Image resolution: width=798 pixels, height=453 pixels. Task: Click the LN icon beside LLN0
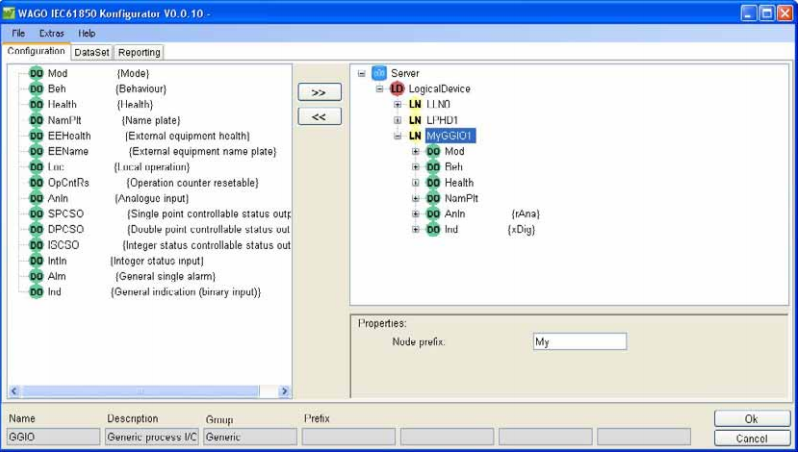[415, 104]
